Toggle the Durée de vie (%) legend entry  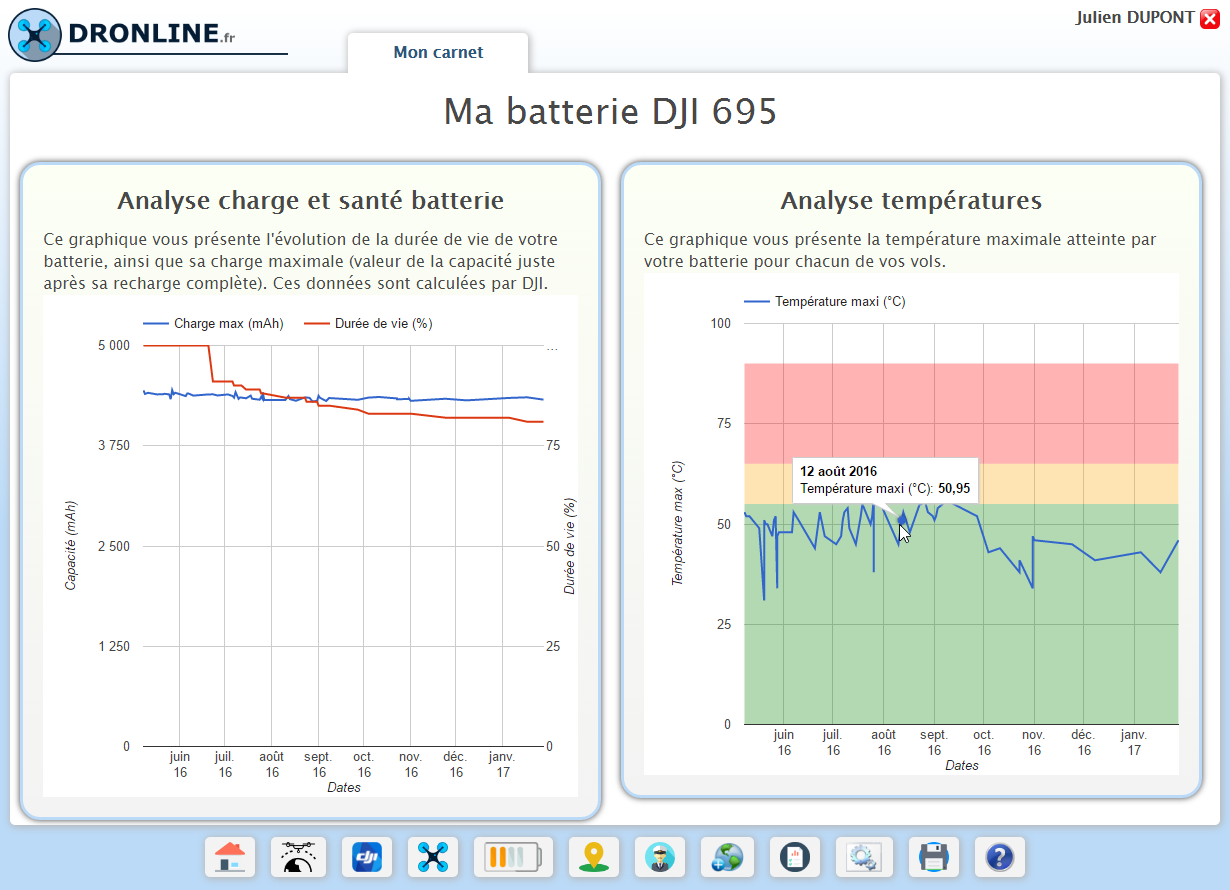pyautogui.click(x=368, y=324)
